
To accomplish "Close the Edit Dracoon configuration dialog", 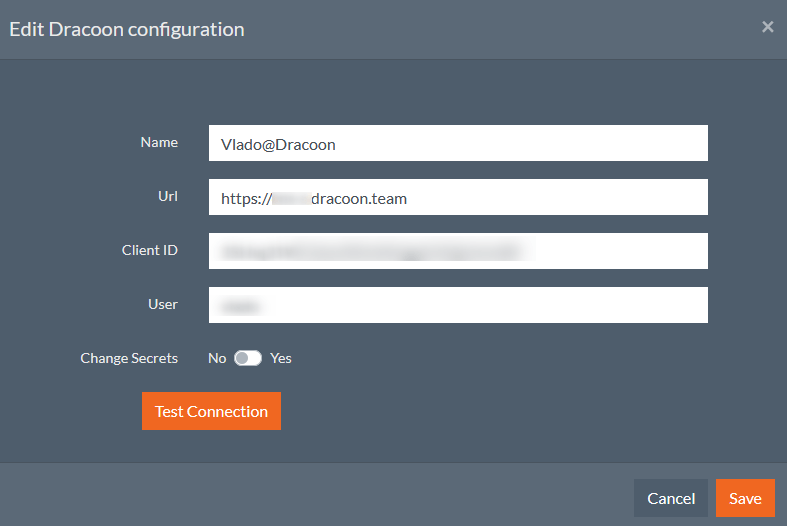I will (x=767, y=27).
